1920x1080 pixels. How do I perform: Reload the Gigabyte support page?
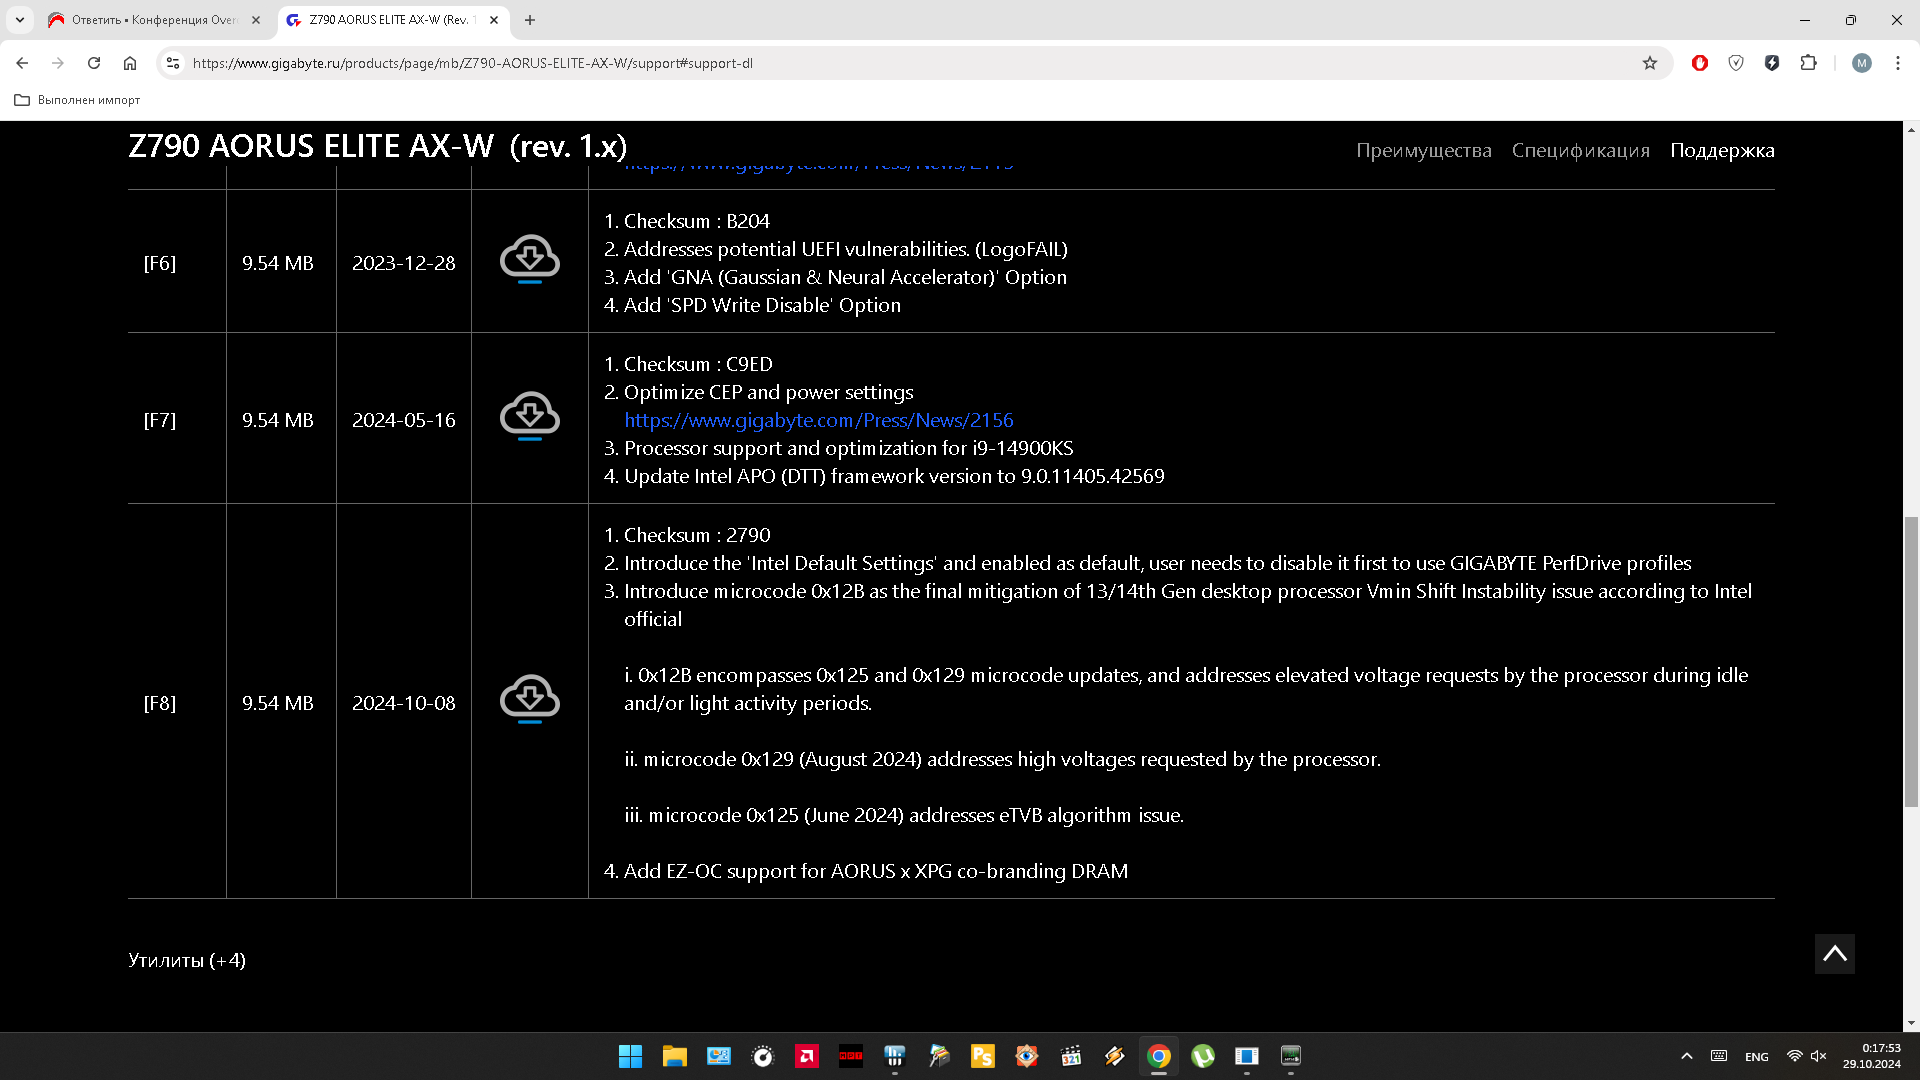point(94,63)
